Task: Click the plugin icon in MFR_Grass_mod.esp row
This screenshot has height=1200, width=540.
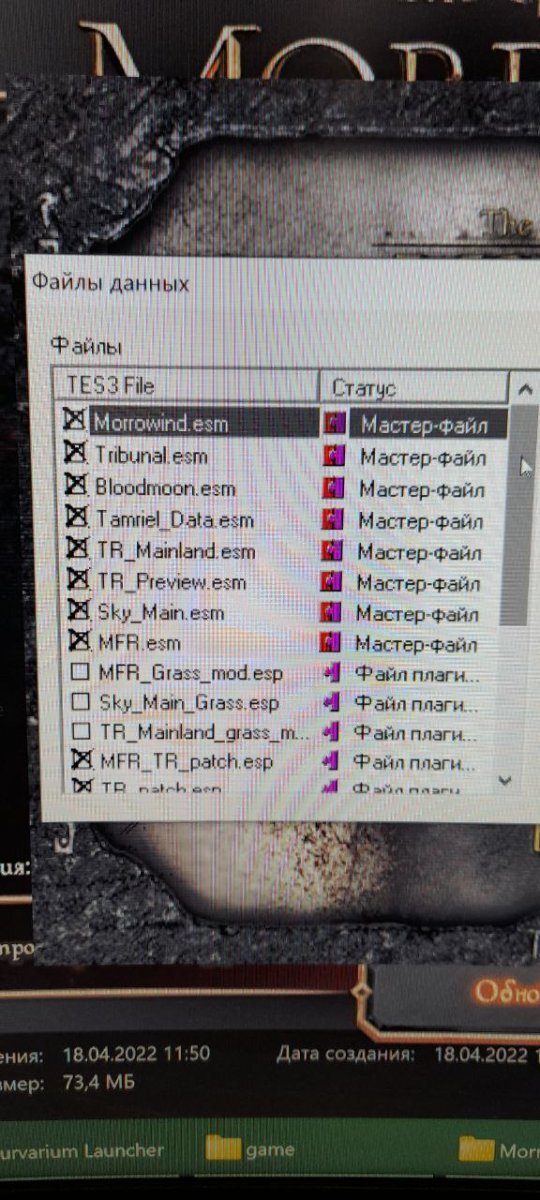Action: [x=332, y=675]
